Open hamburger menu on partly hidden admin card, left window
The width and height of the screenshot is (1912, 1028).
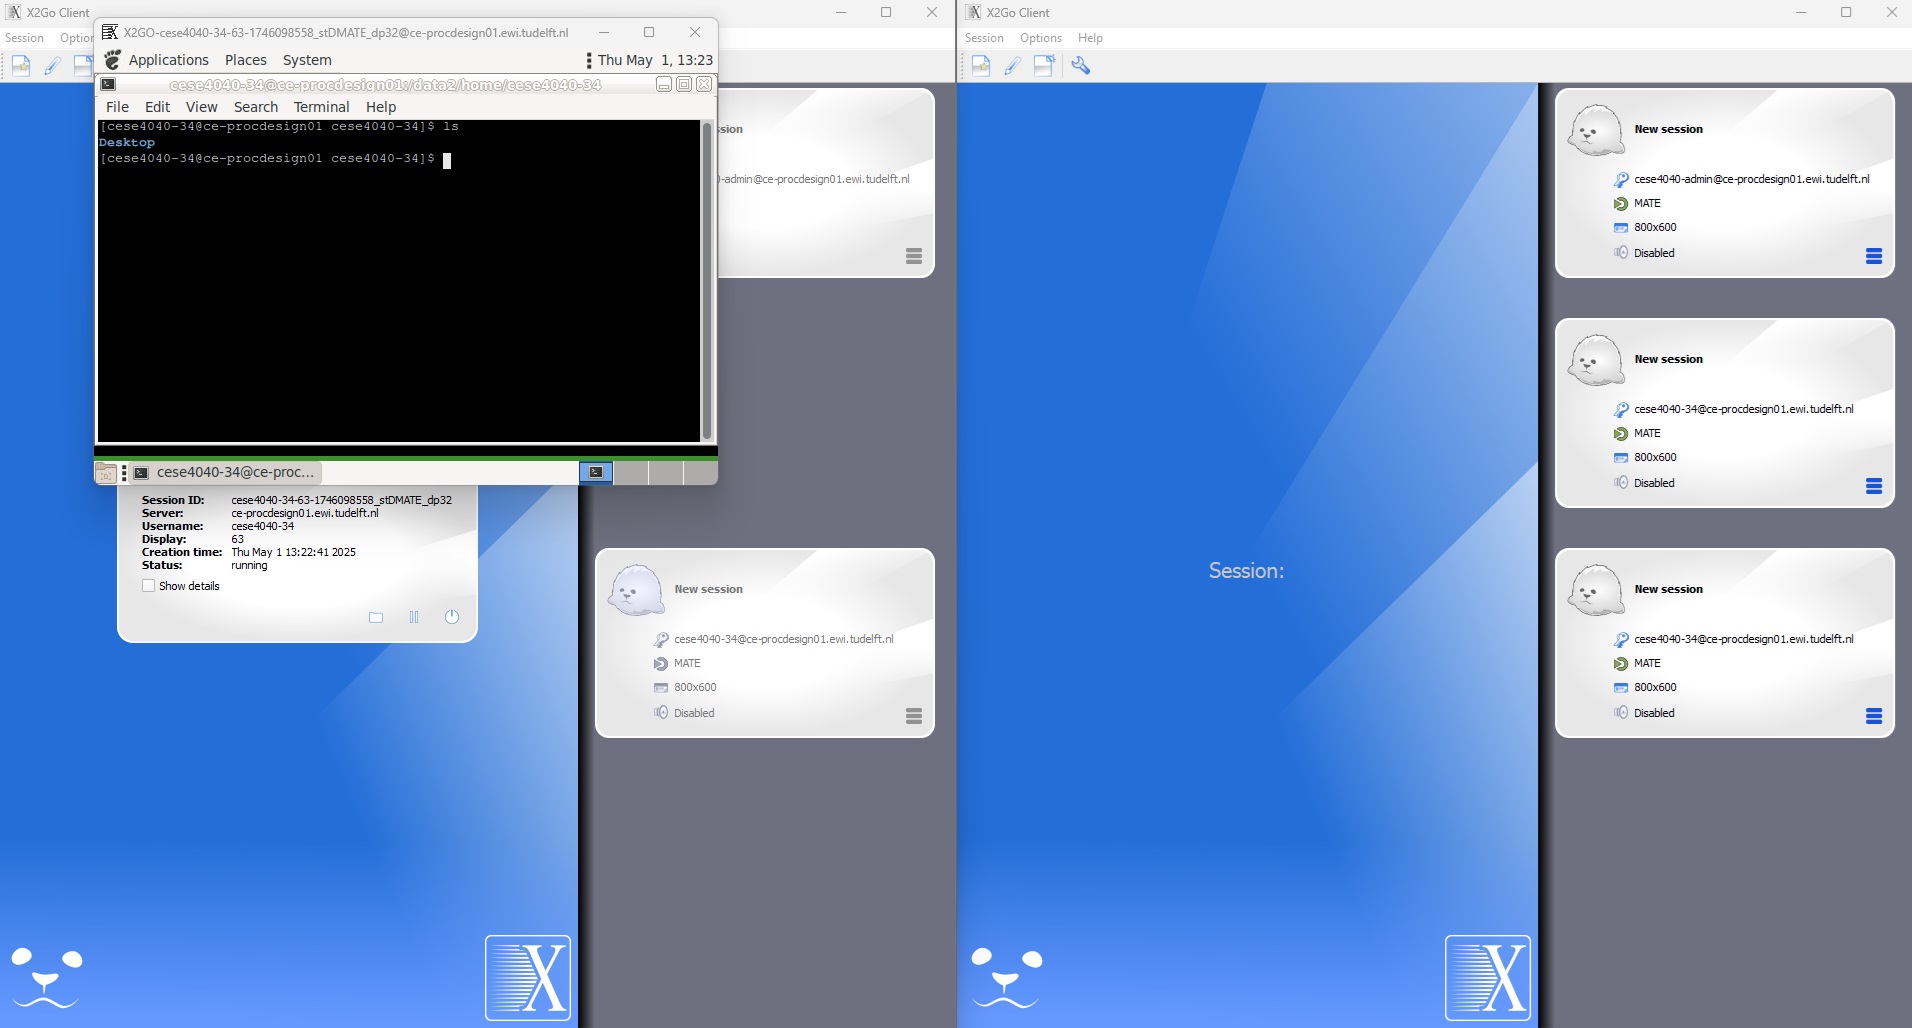(914, 256)
